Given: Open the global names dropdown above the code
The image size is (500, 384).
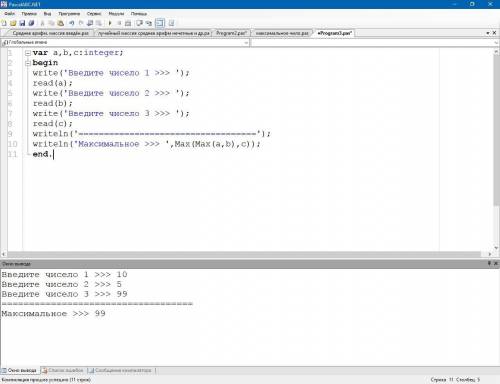Looking at the screenshot, I should click(x=125, y=43).
